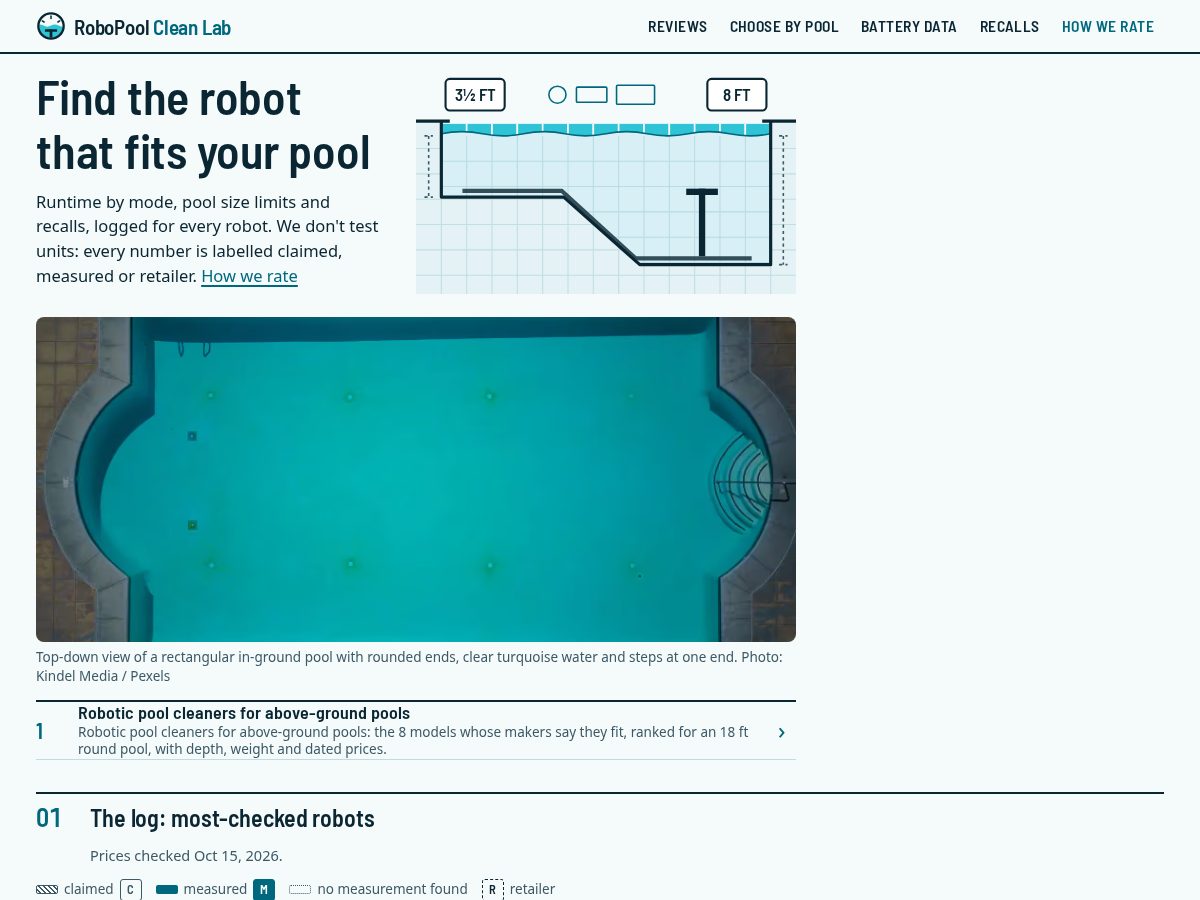Click the 'Prices checked Oct 15, 2026.' text
Image resolution: width=1200 pixels, height=900 pixels.
click(186, 856)
